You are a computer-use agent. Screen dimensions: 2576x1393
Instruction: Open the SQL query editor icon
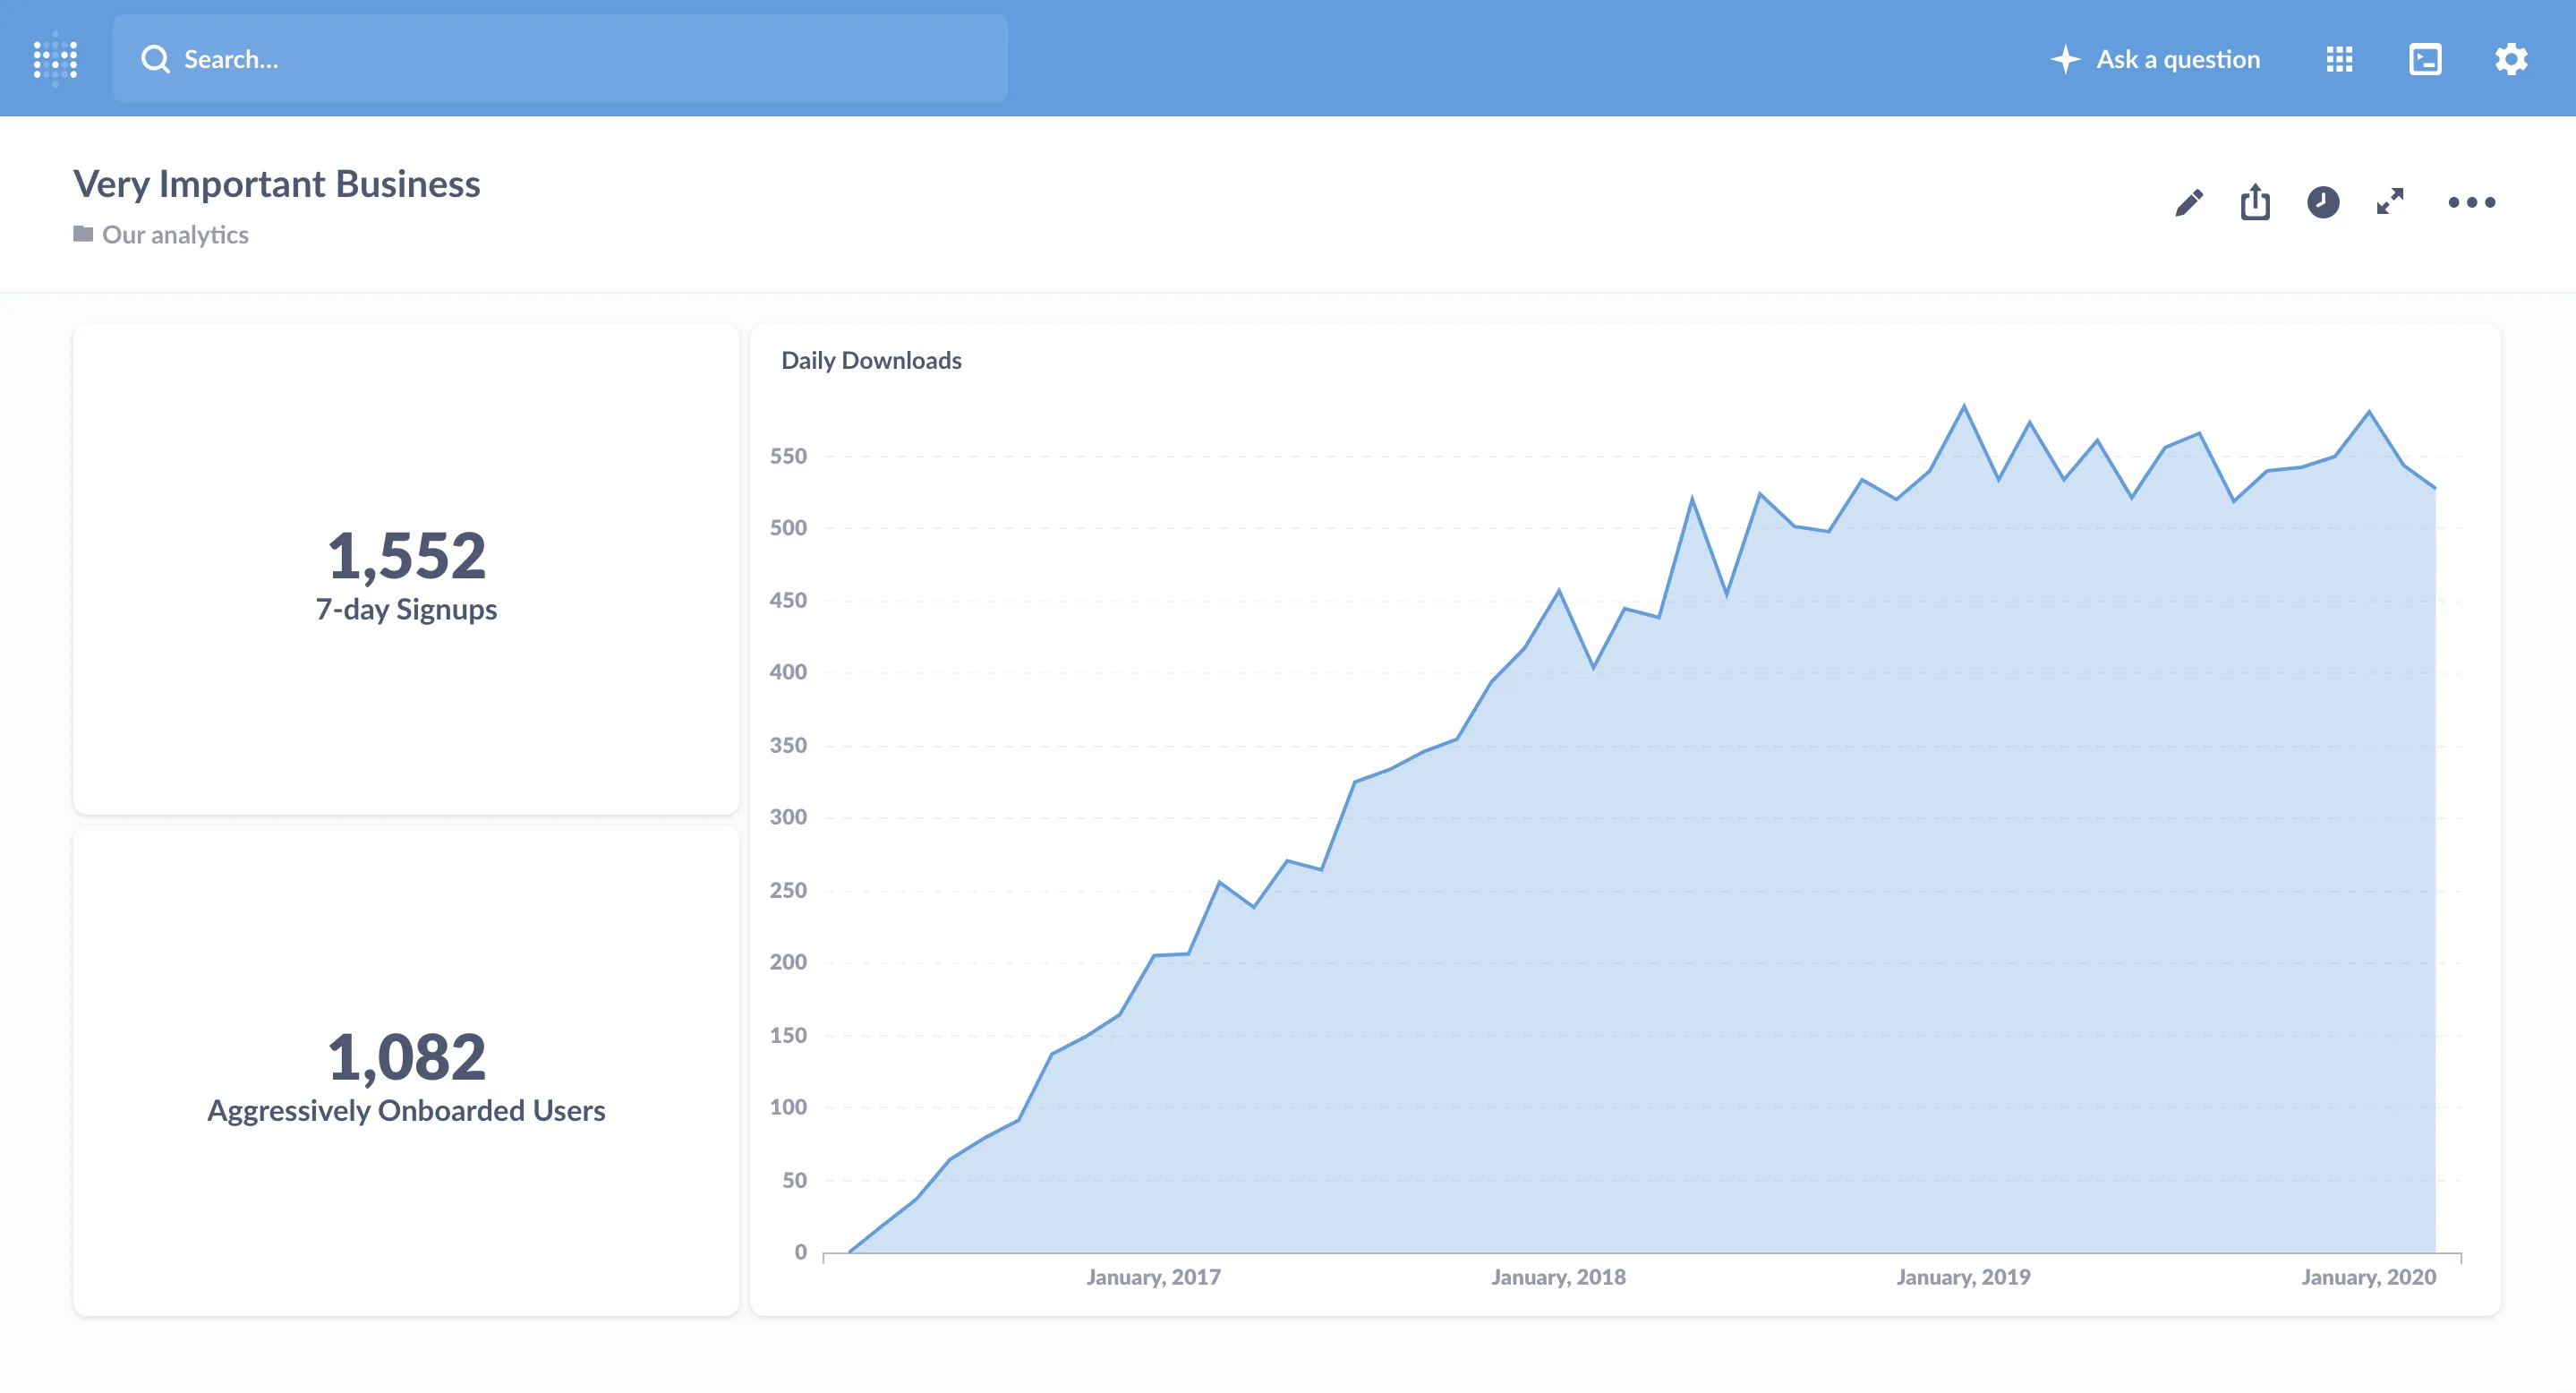[x=2424, y=59]
